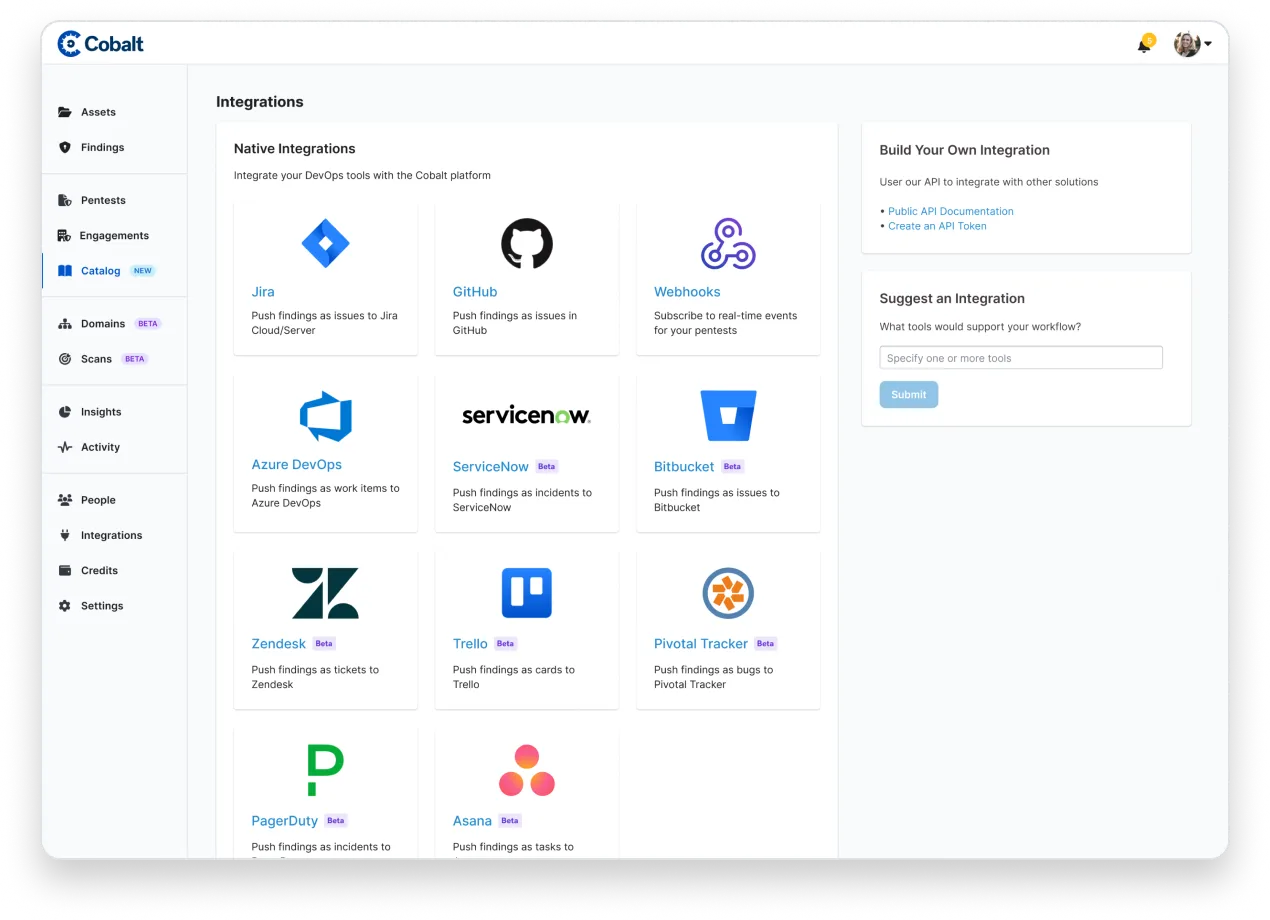1270x920 pixels.
Task: Click 'Suggest an Integration' heading
Action: [952, 299]
